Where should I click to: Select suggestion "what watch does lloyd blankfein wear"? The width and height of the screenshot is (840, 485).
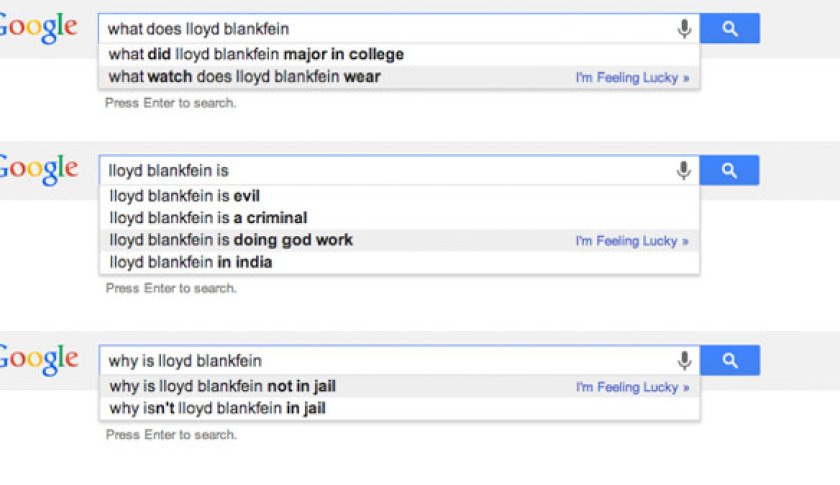click(245, 76)
